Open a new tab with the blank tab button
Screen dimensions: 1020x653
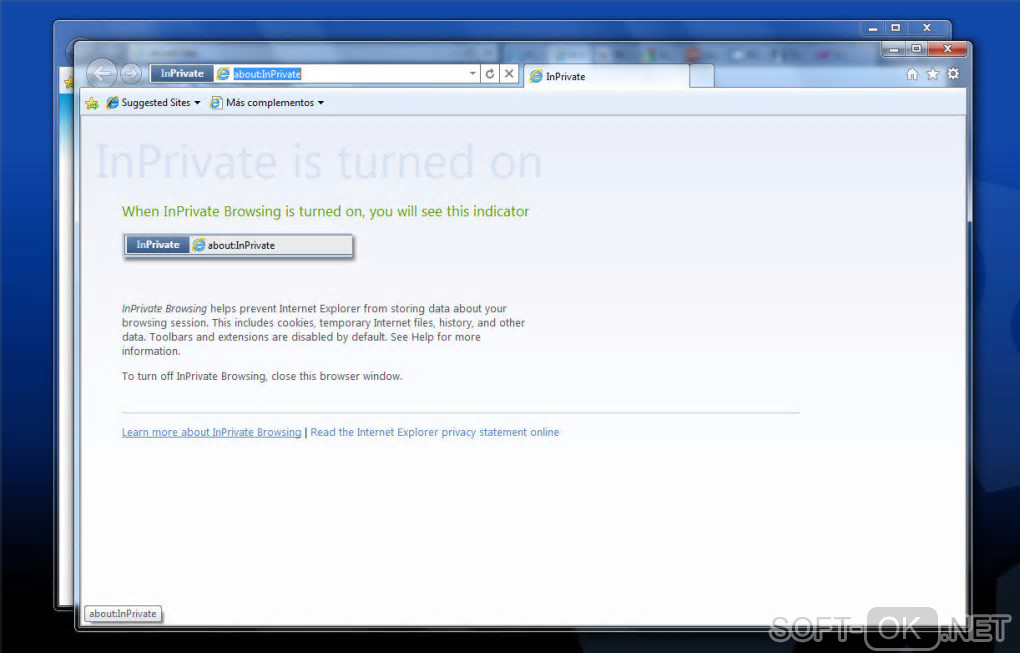click(701, 76)
